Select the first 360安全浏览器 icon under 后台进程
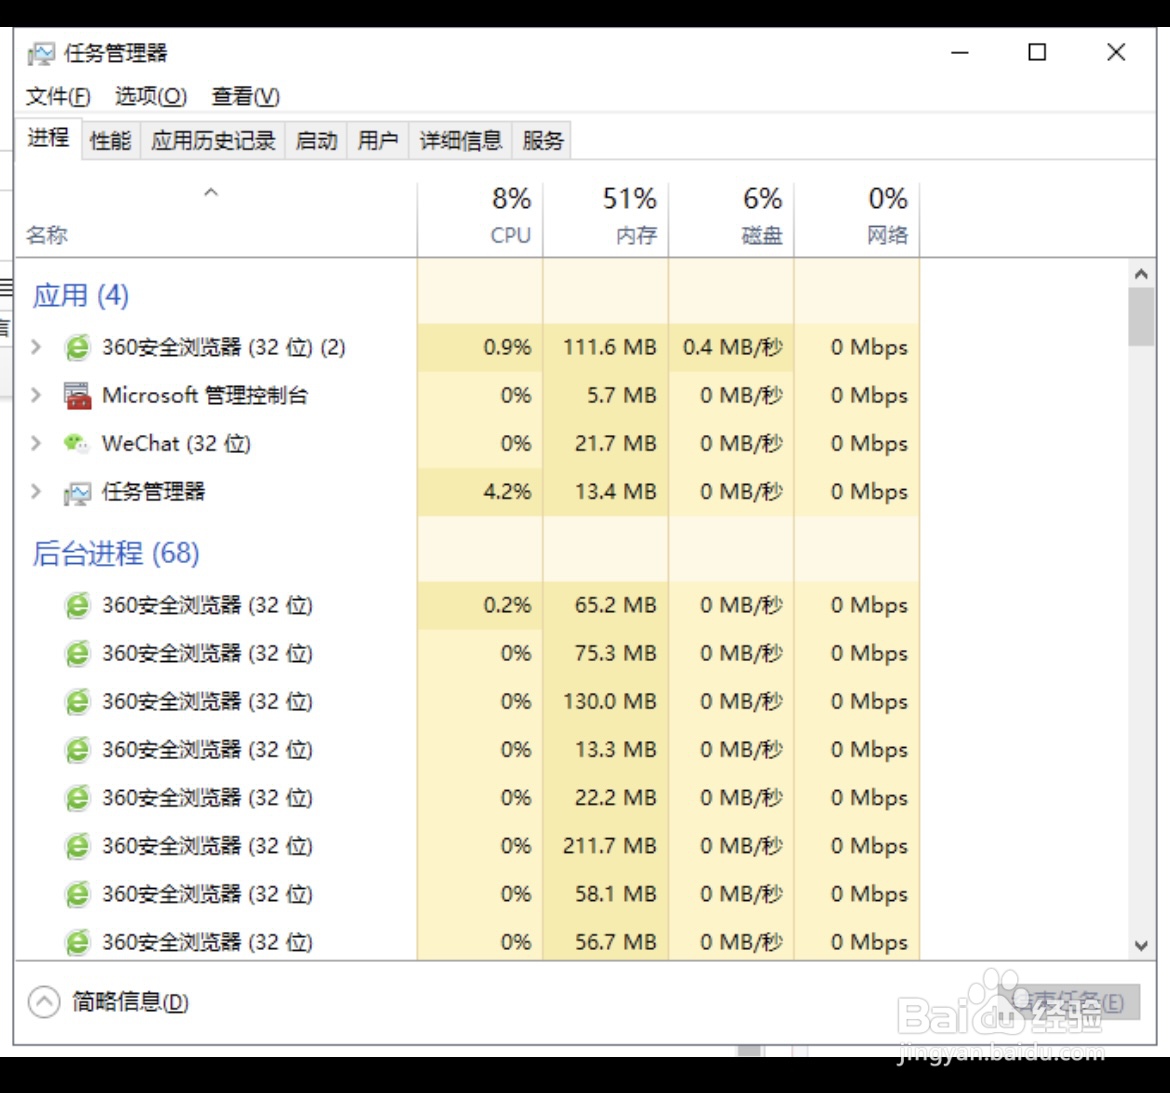 pos(76,605)
